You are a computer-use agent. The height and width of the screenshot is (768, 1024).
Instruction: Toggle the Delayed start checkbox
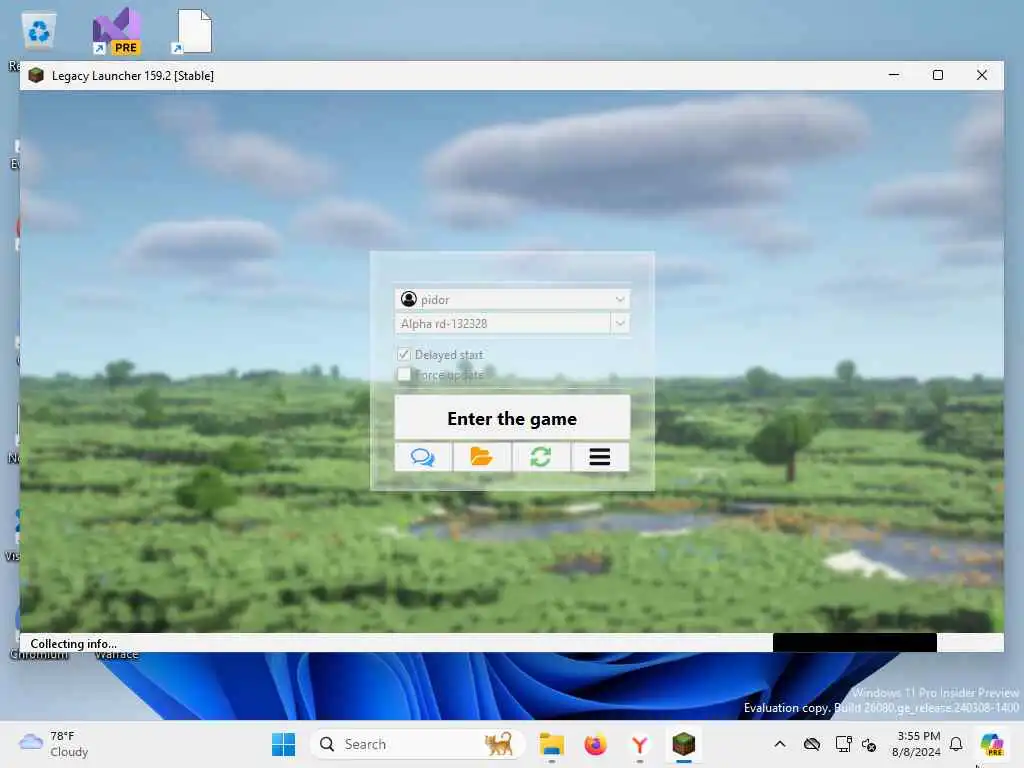[404, 355]
